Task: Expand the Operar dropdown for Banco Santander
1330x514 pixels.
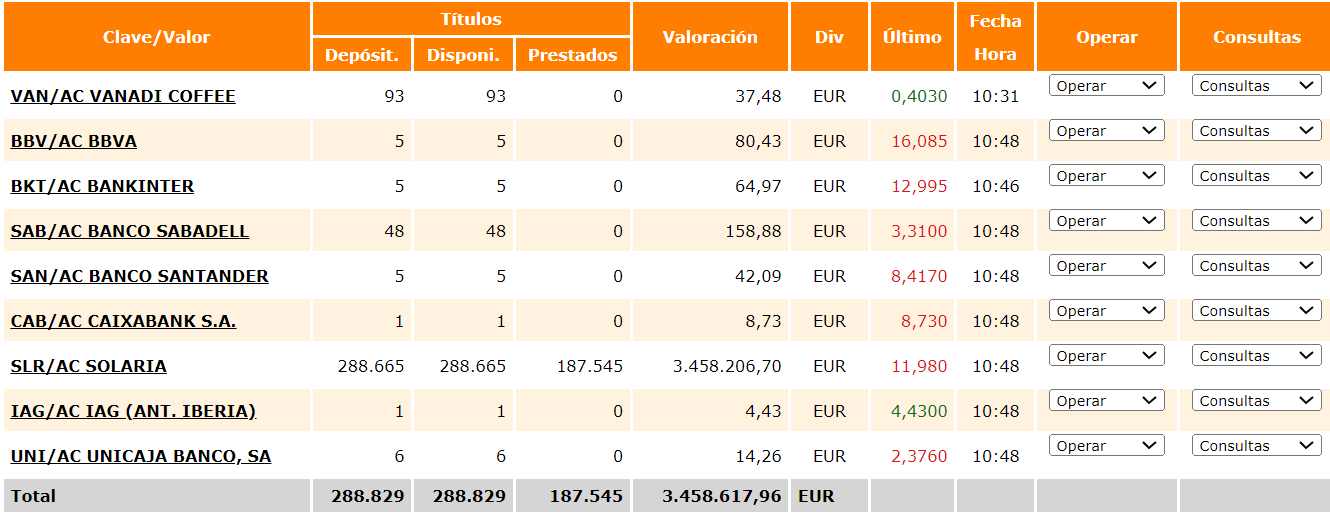Action: 1107,266
